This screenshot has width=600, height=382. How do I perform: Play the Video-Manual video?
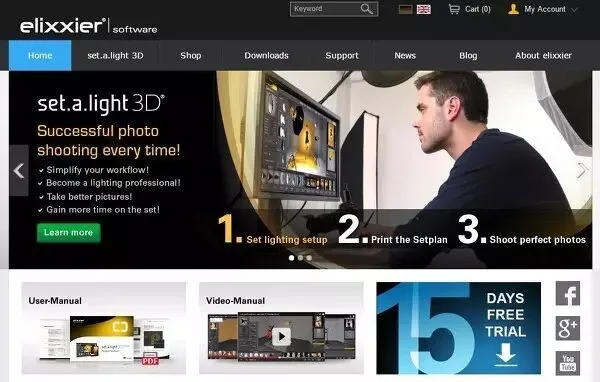(x=282, y=337)
